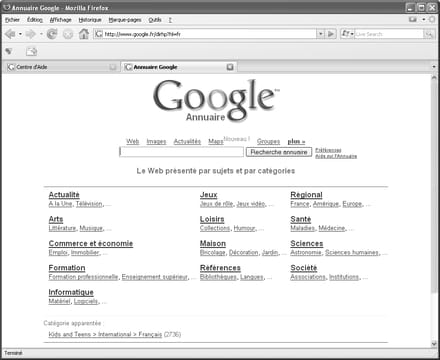The height and width of the screenshot is (360, 440).
Task: Click the Recherche annuaire button
Action: point(279,152)
